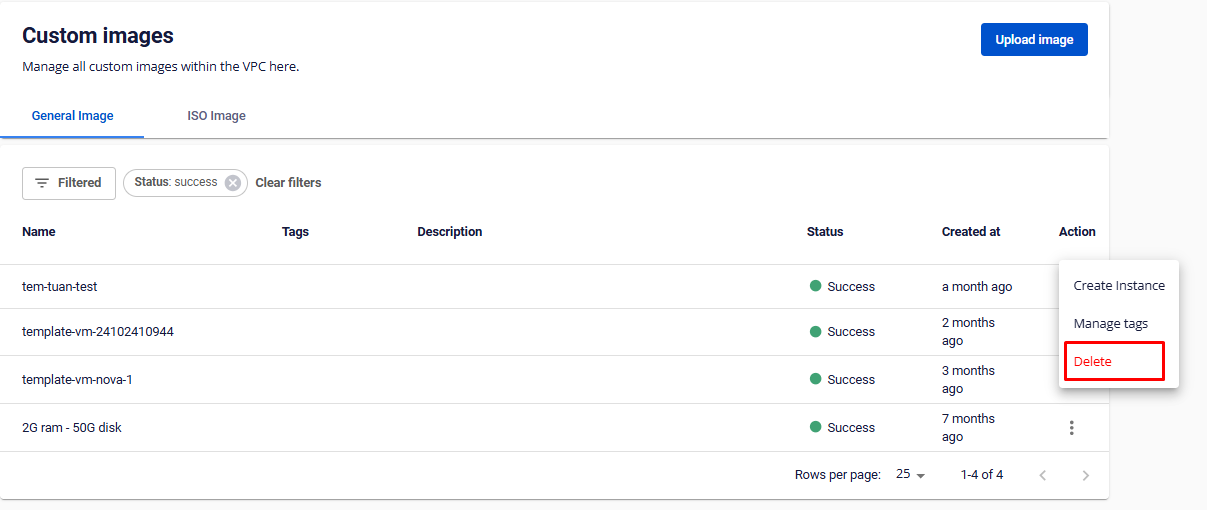Sort by the Name column header
Screen dimensions: 1207x510
pos(39,232)
